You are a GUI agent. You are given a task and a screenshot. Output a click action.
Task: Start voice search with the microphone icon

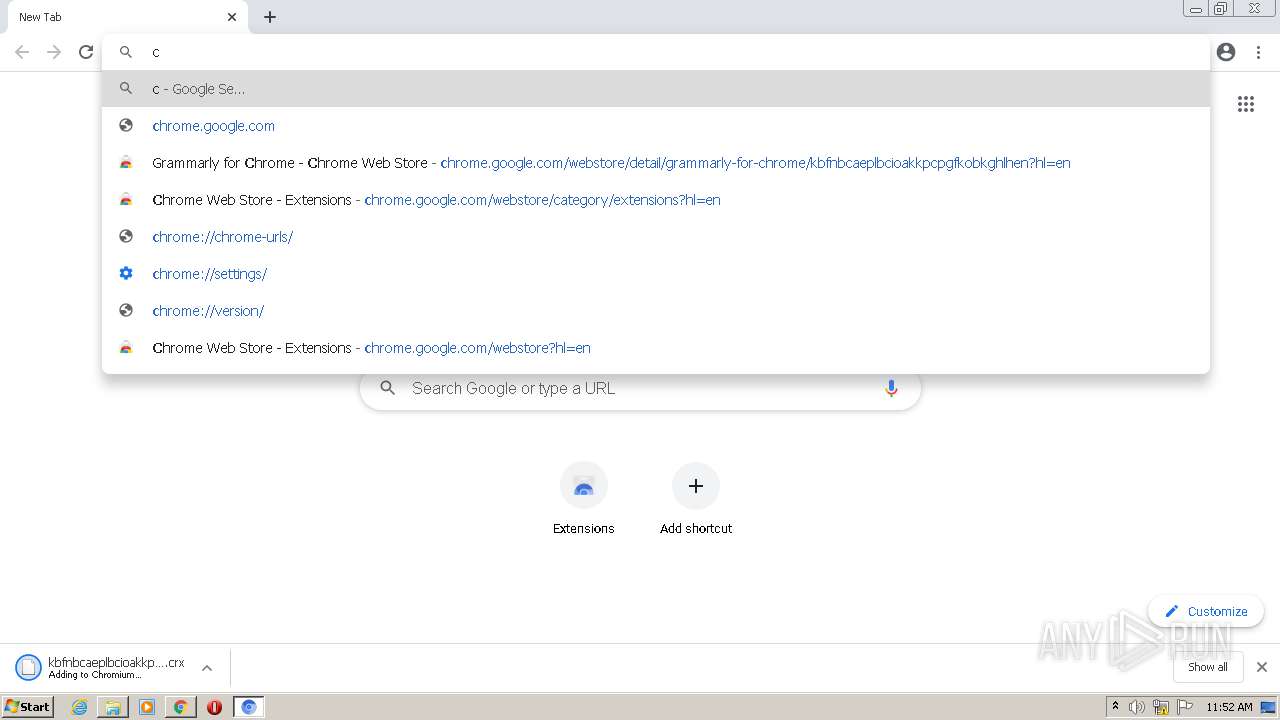coord(891,388)
